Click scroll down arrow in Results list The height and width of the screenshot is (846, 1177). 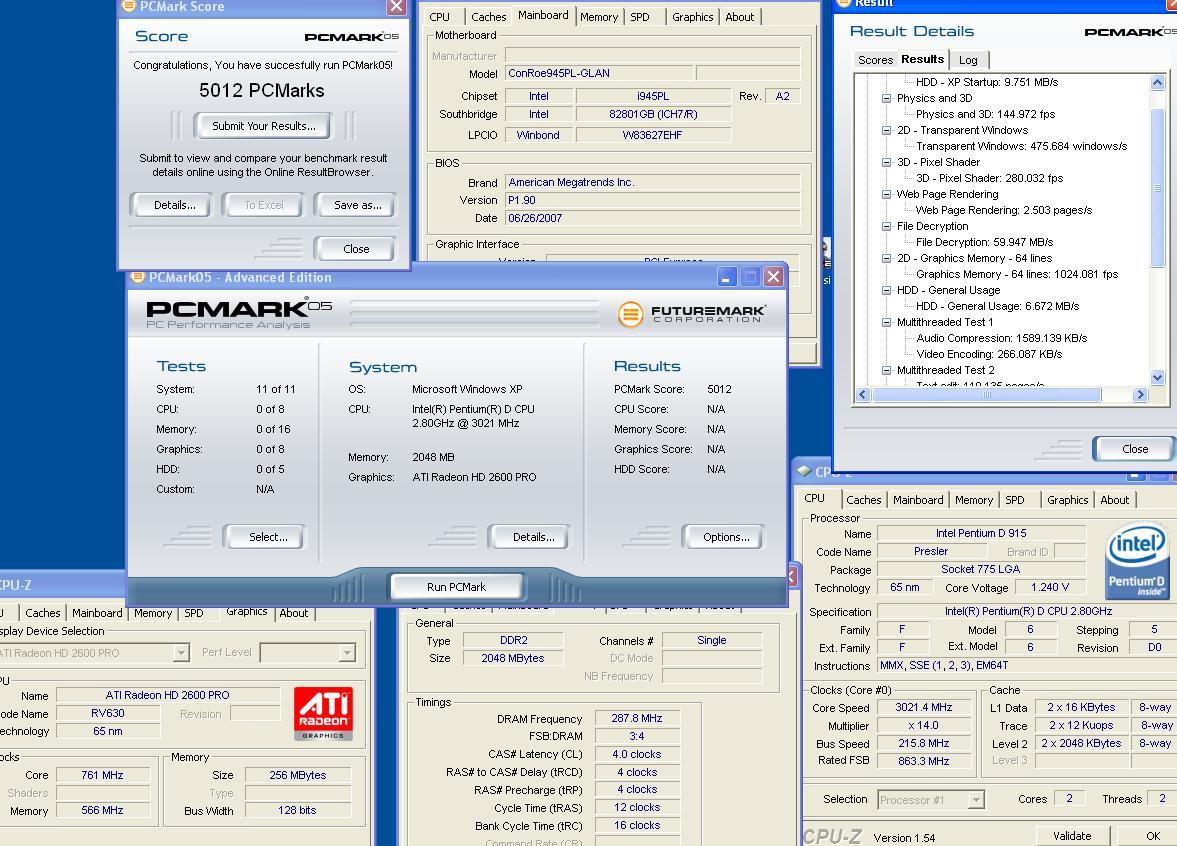(x=1157, y=378)
